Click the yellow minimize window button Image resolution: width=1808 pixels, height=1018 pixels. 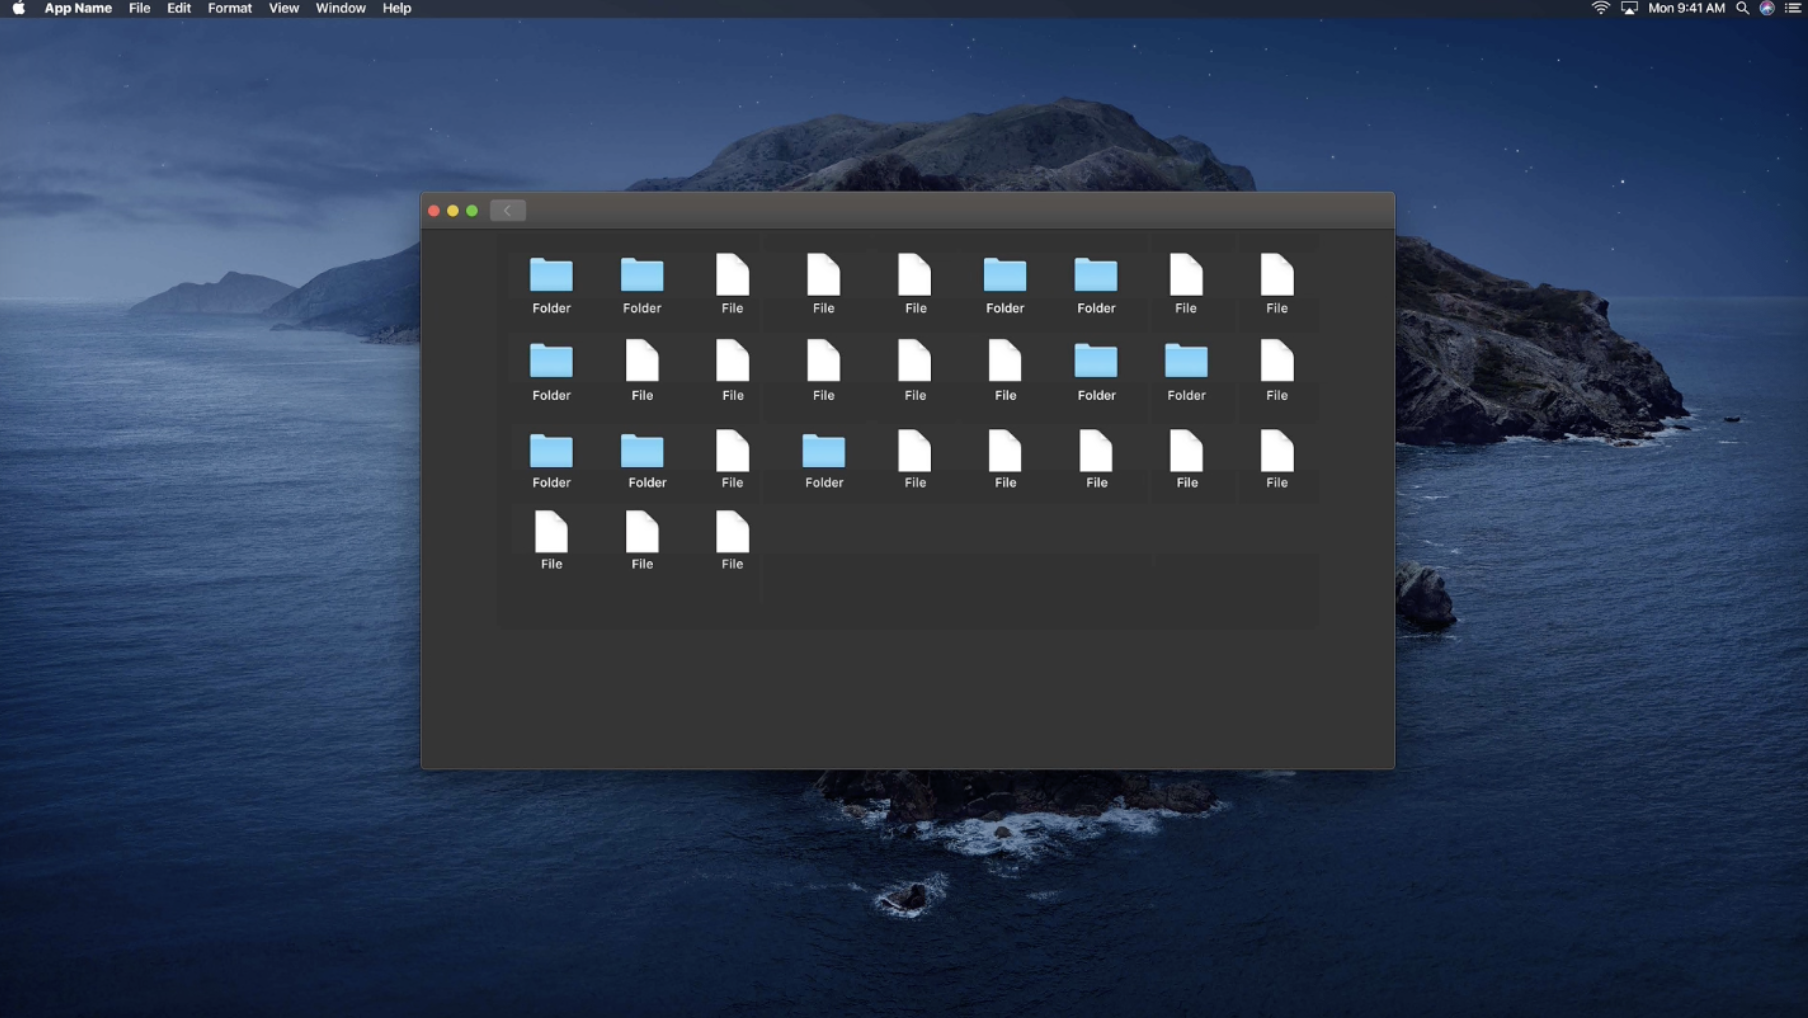(x=453, y=211)
